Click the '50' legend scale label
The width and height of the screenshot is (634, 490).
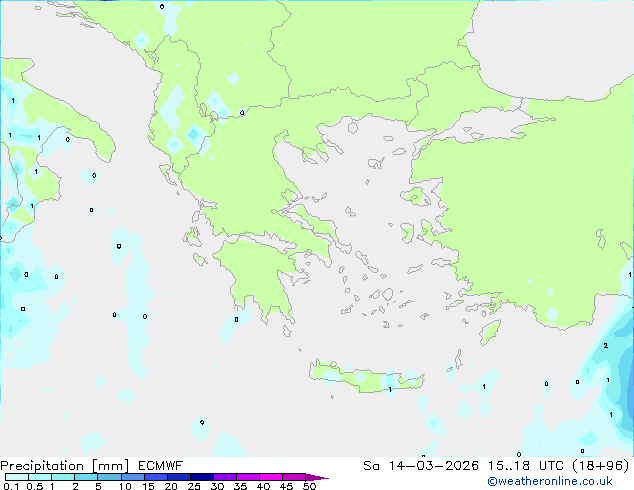[x=309, y=486]
